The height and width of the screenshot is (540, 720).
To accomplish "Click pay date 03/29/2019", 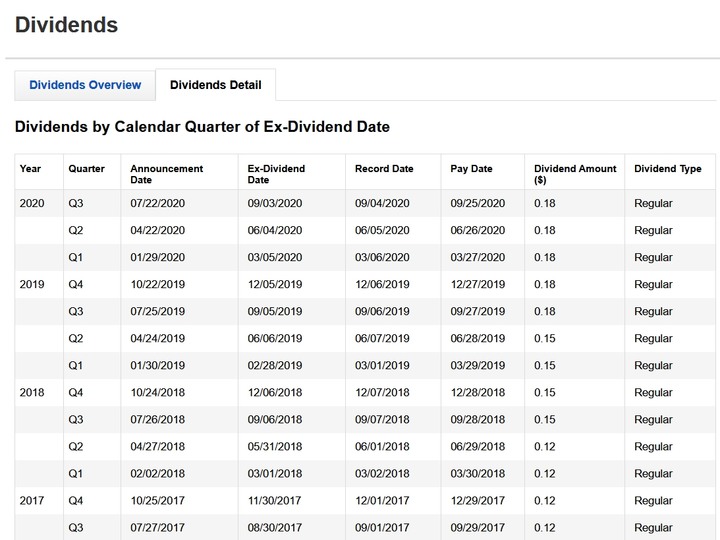I will 478,366.
